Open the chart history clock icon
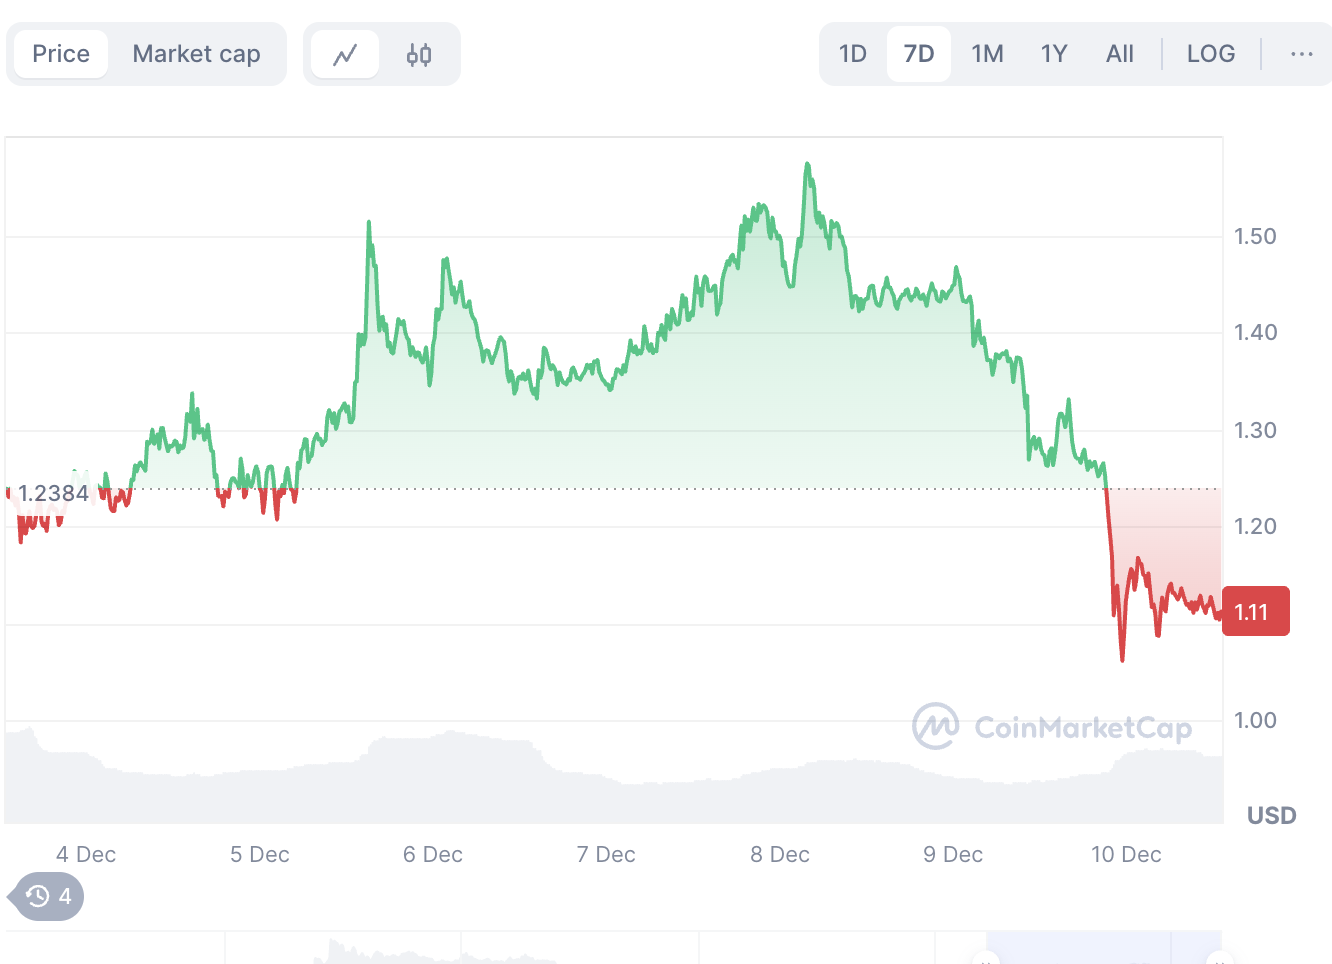Image resolution: width=1332 pixels, height=964 pixels. (x=36, y=896)
